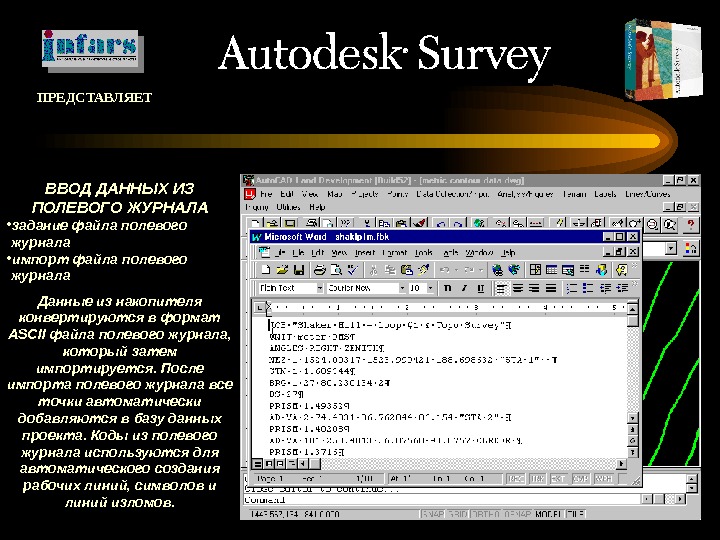Click the SNAP button in AutoCAD status bar

tap(433, 514)
